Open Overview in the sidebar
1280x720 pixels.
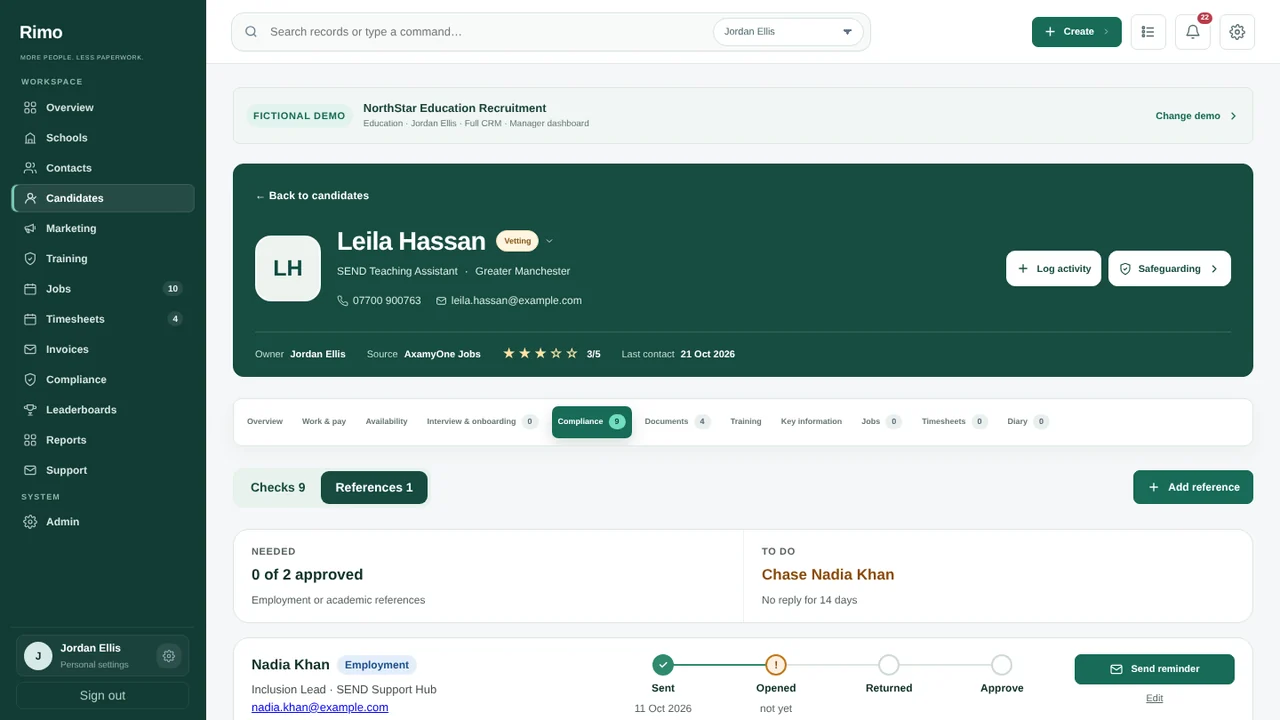tap(103, 108)
